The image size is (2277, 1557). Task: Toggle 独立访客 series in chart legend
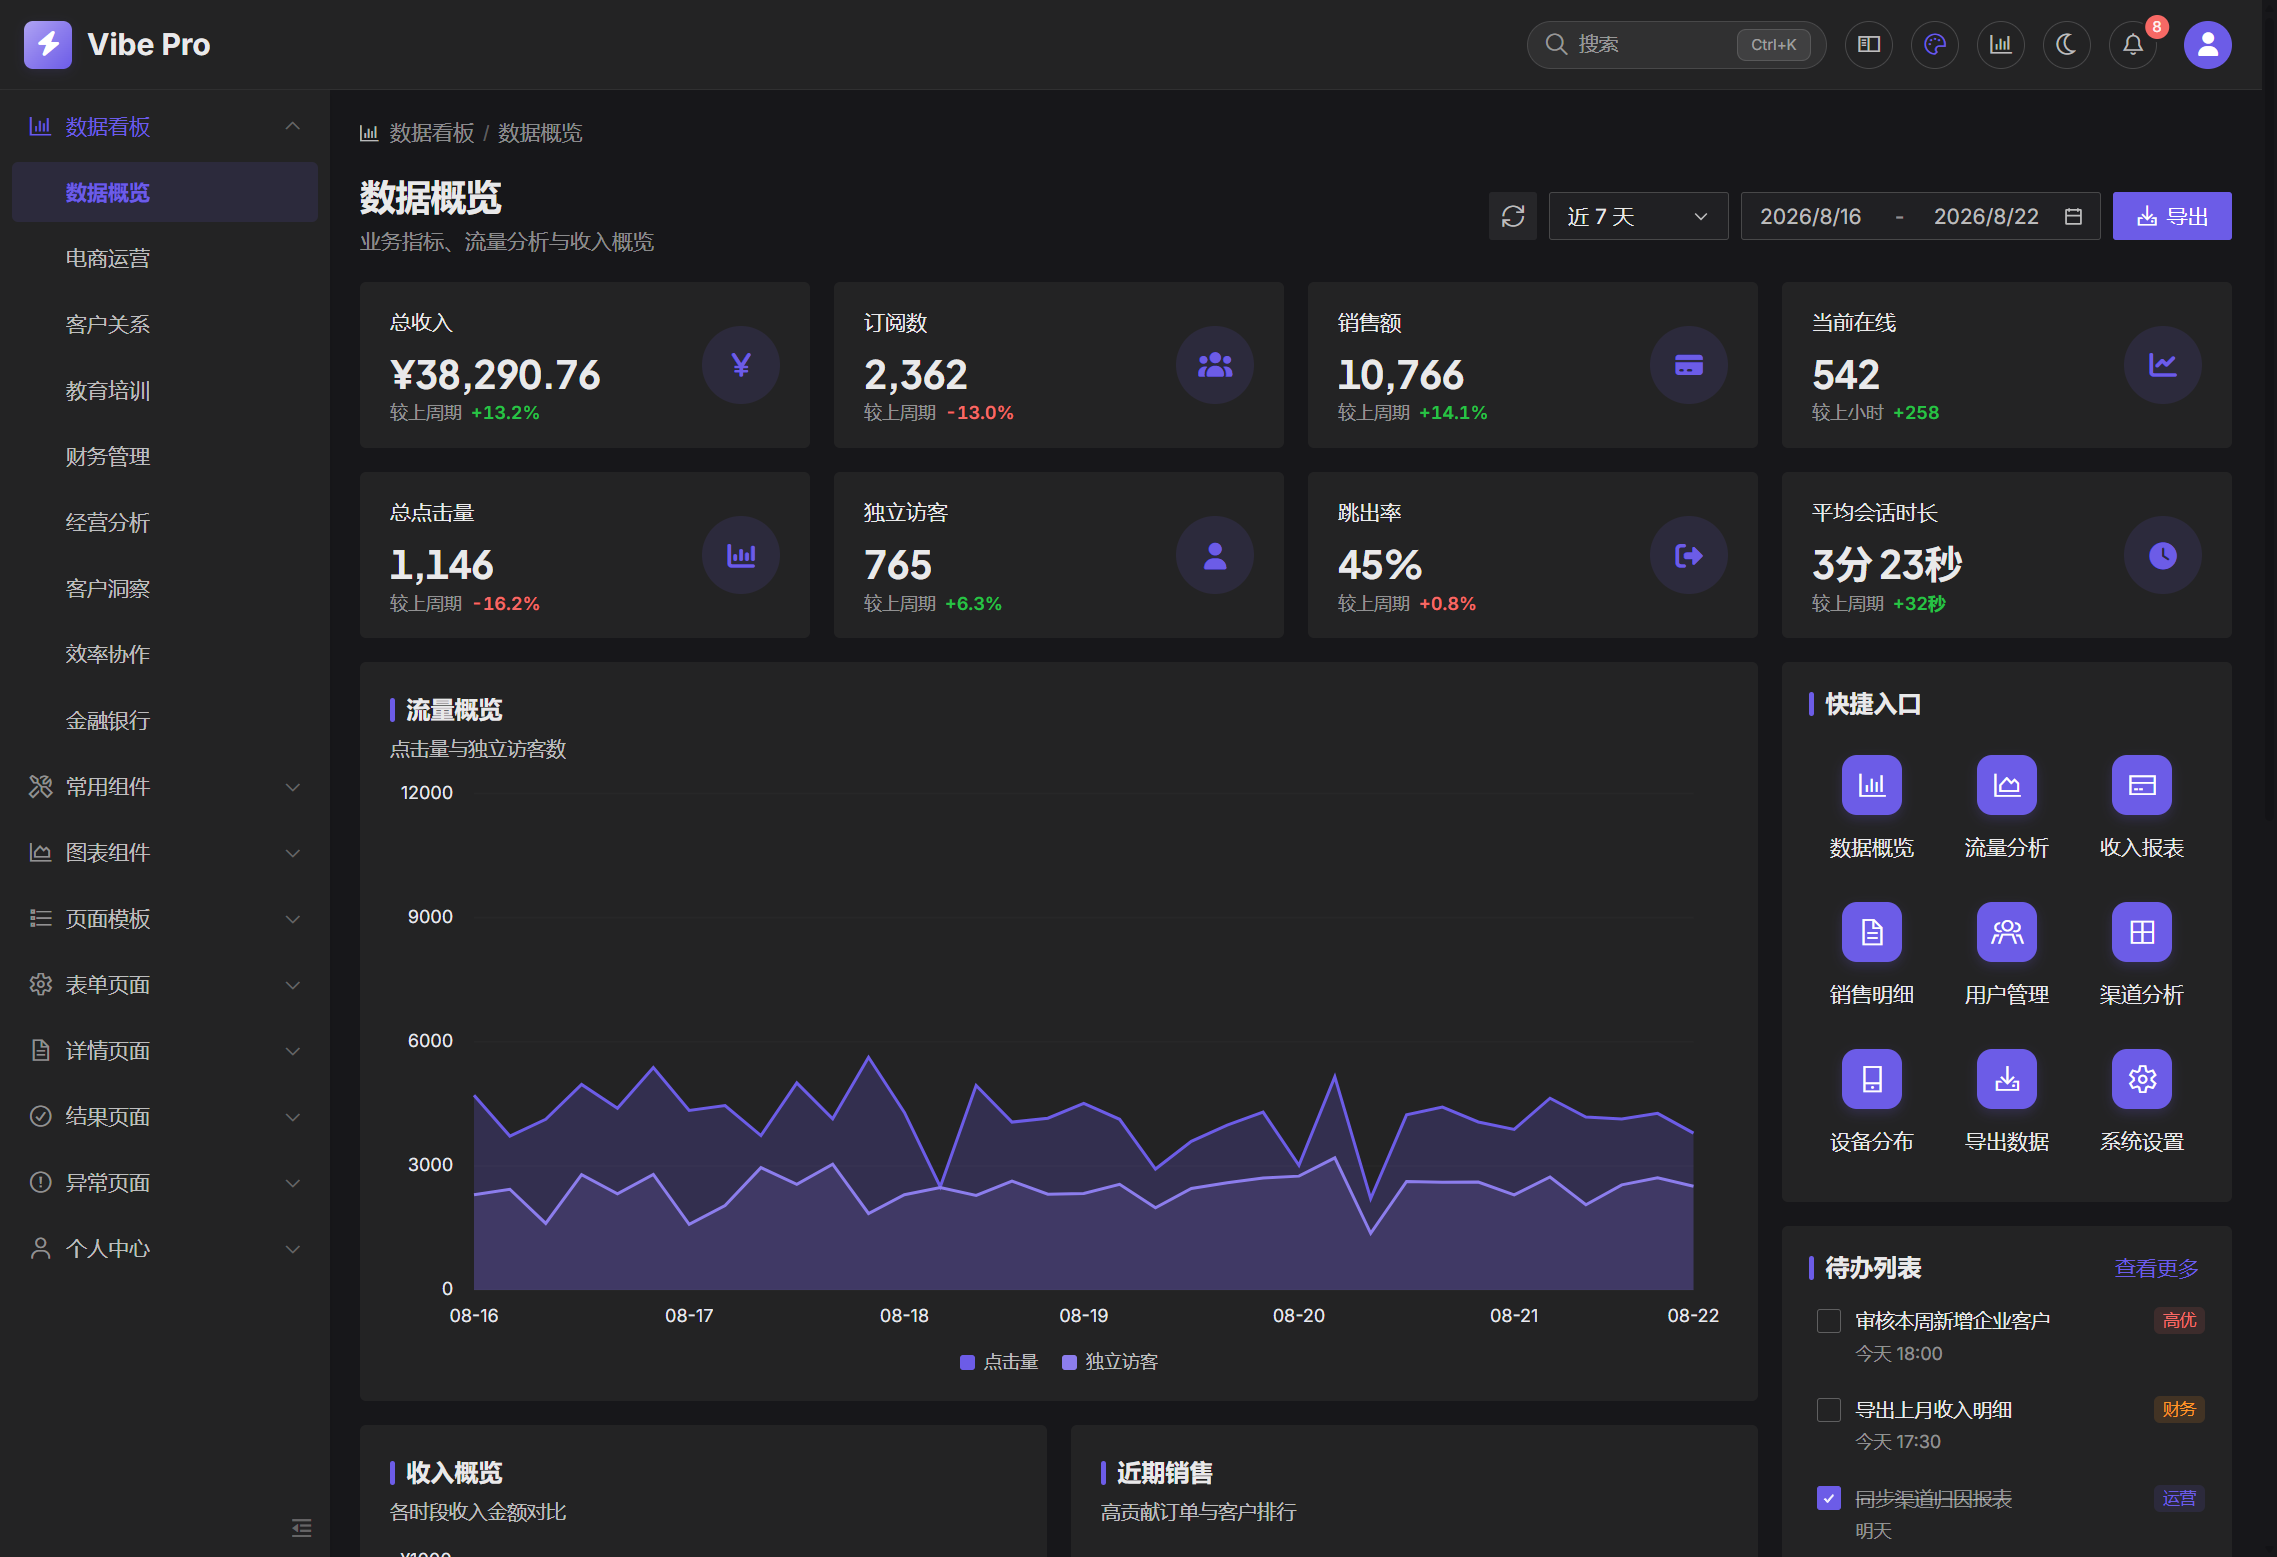pos(1109,1362)
